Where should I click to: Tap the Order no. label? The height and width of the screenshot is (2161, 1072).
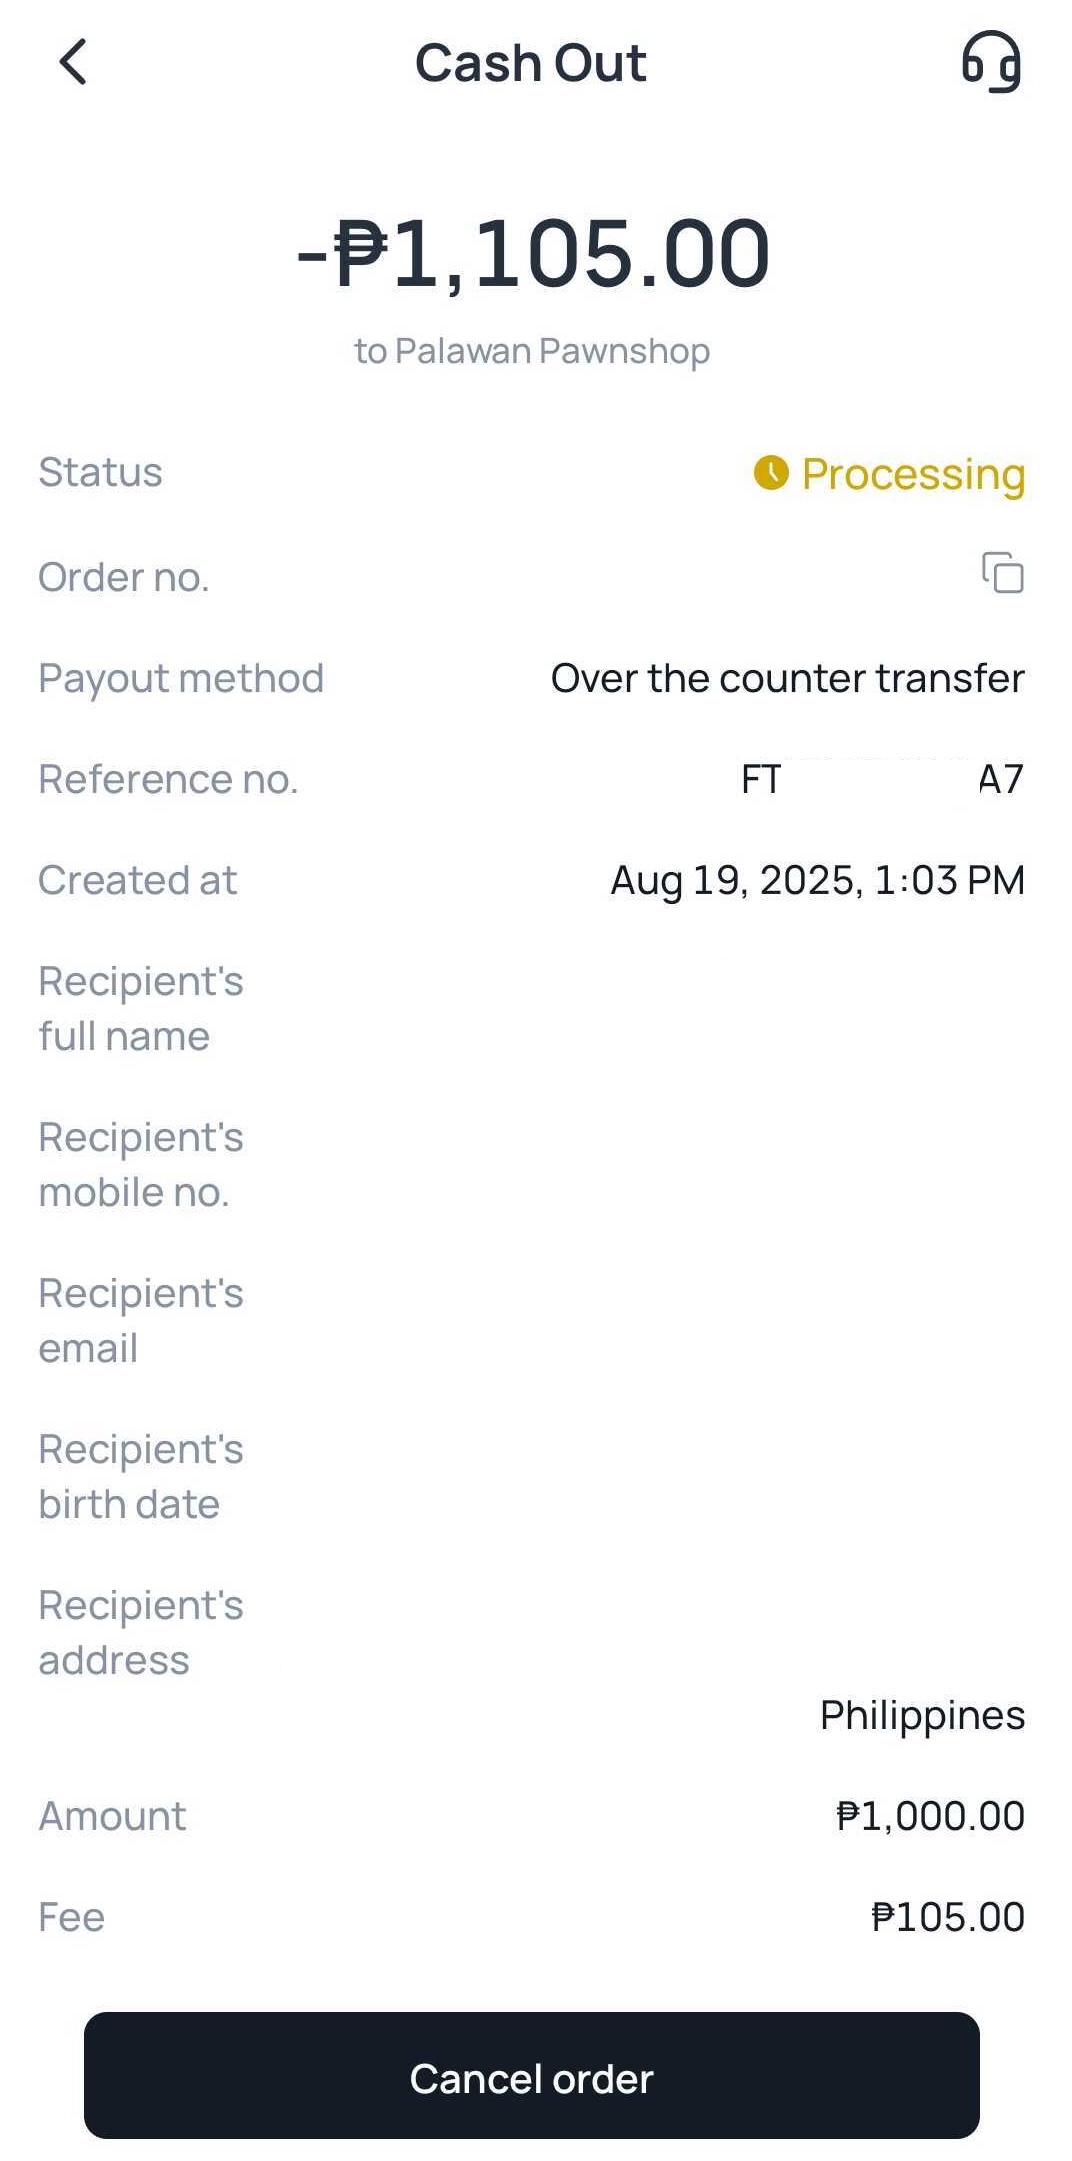point(124,577)
